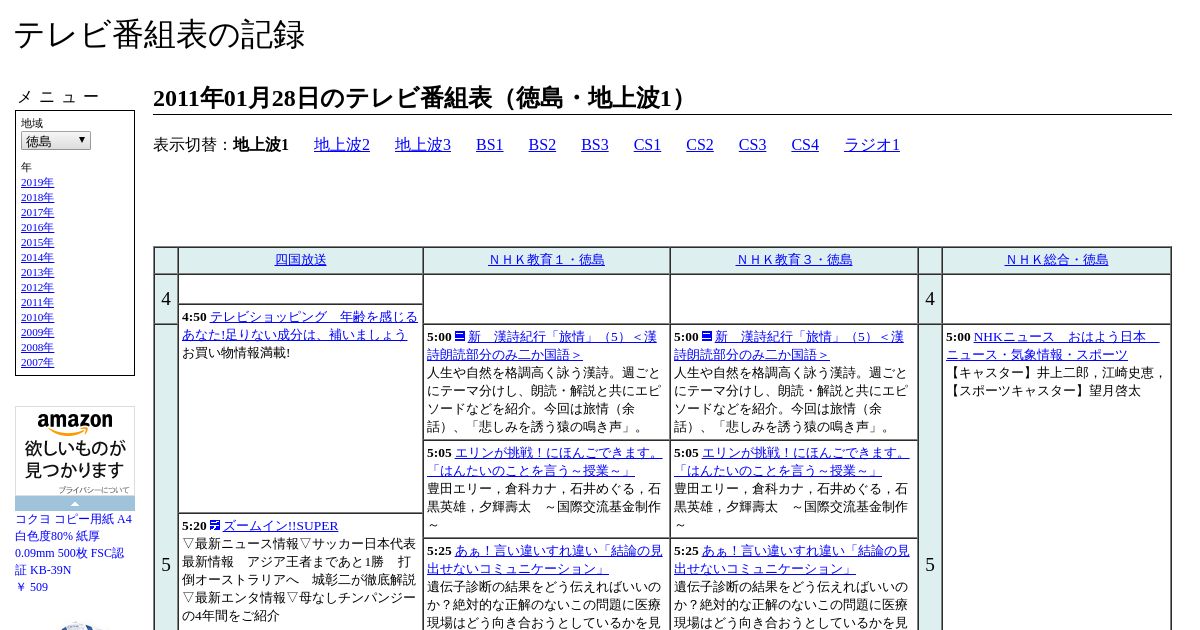Image resolution: width=1200 pixels, height=630 pixels.
Task: Open the ＮＨＫ総合・徳島 channel link
Action: (x=1057, y=260)
